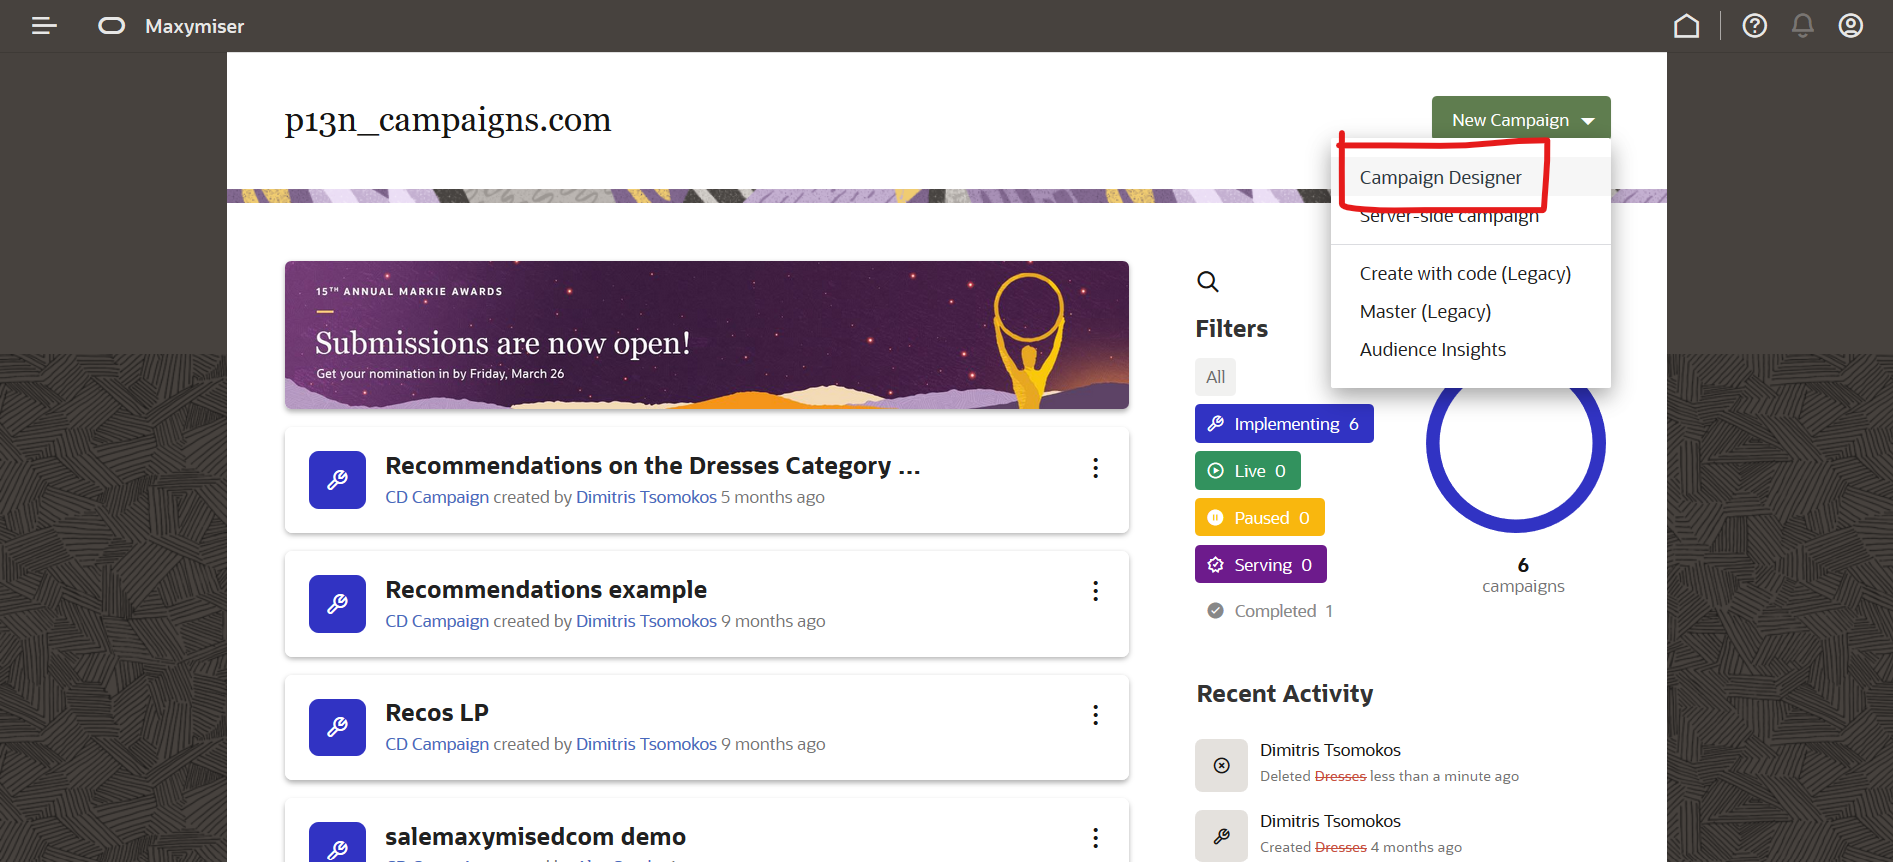Image resolution: width=1893 pixels, height=862 pixels.
Task: Click CD Campaign link under Recos LP
Action: 437,744
